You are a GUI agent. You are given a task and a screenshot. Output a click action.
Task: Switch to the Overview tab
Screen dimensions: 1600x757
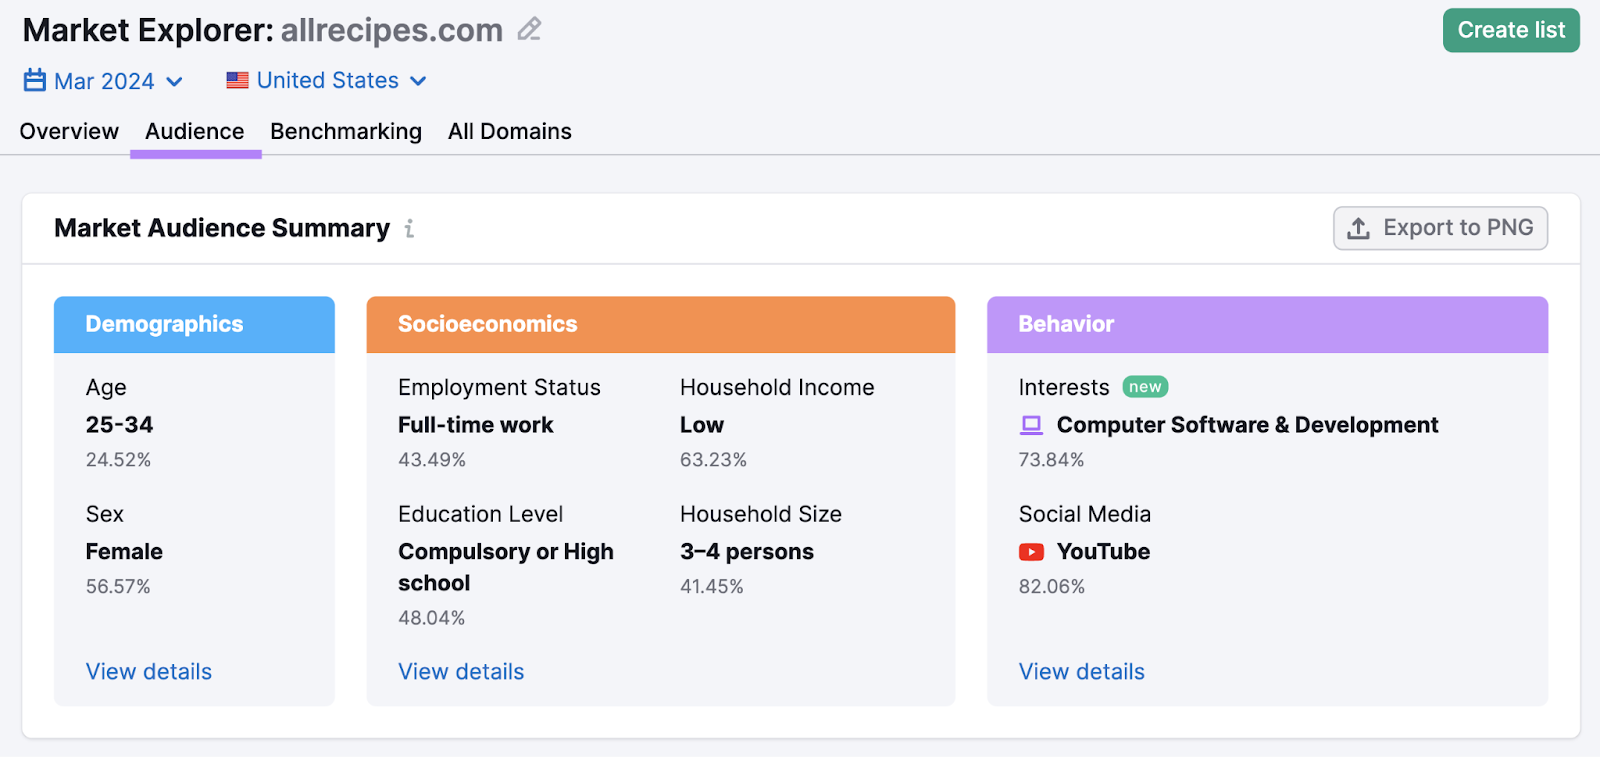(x=69, y=132)
